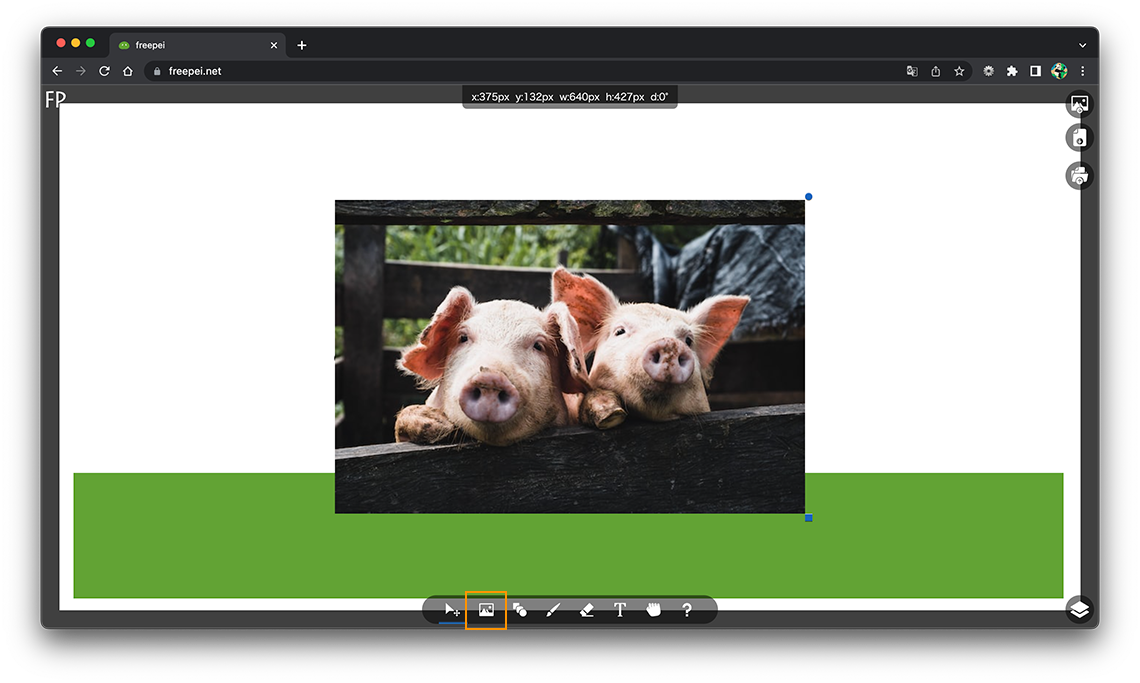The height and width of the screenshot is (683, 1140).
Task: Open a new browser tab
Action: coord(302,45)
